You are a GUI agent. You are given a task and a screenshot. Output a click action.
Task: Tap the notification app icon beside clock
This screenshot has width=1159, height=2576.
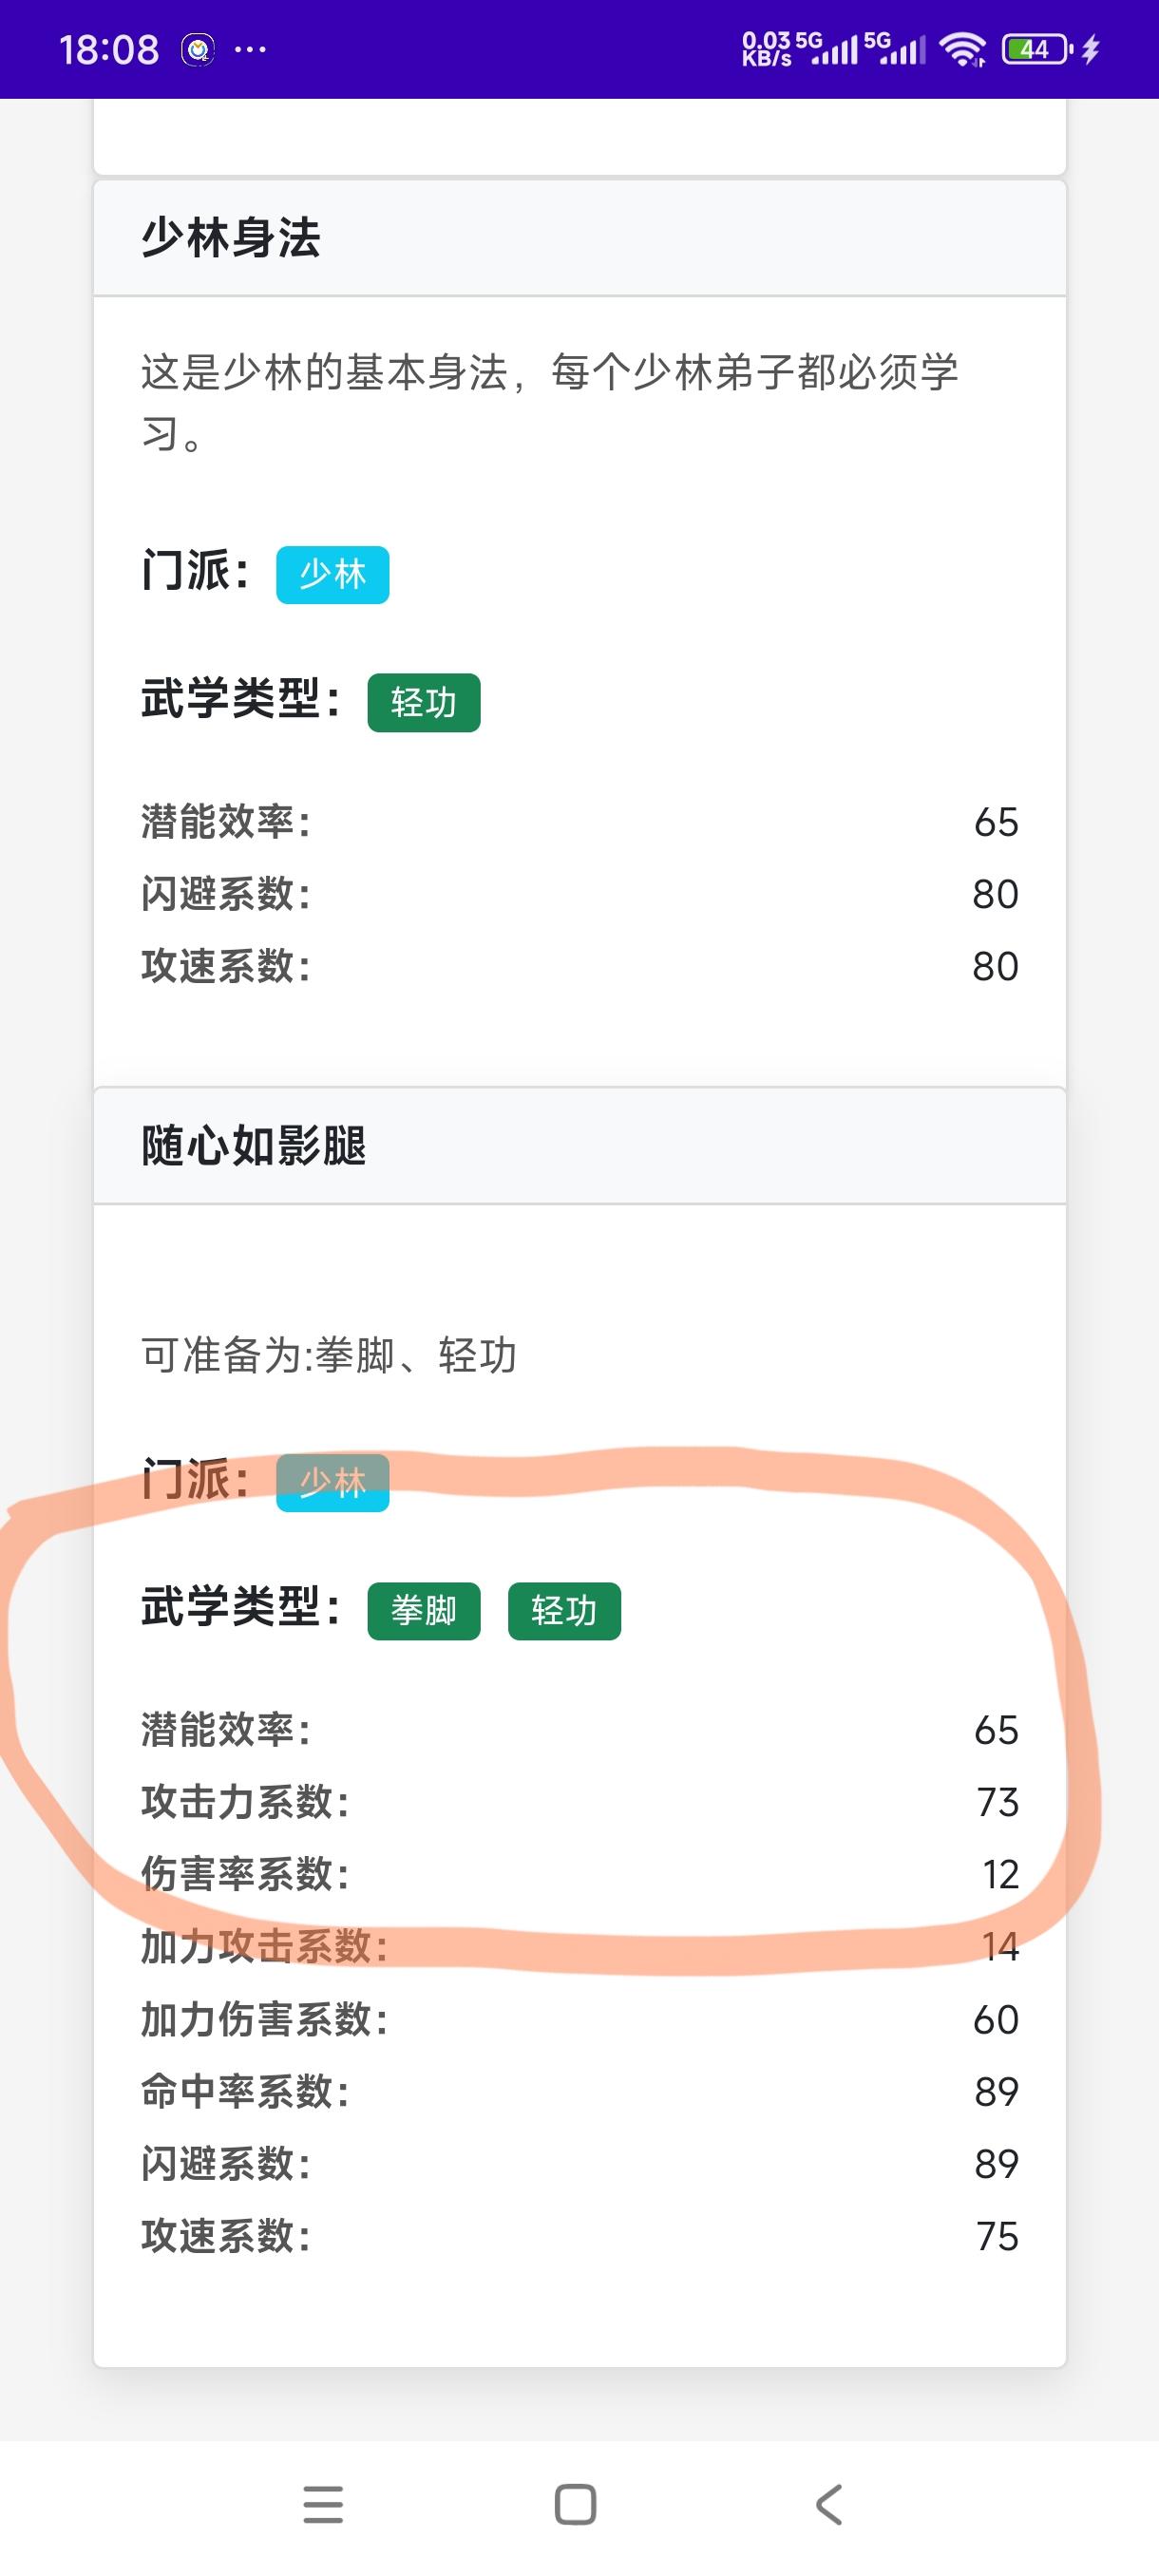(198, 49)
